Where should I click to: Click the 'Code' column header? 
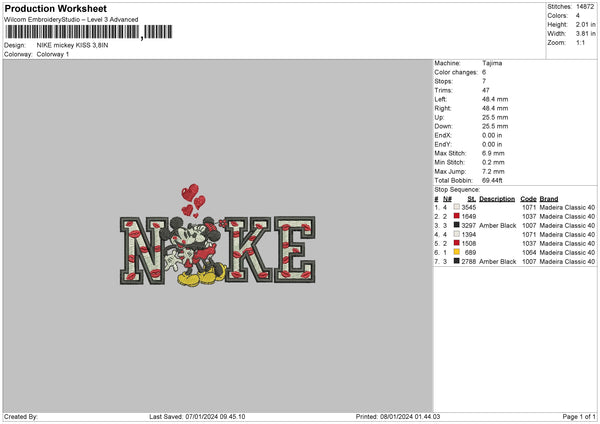click(528, 199)
